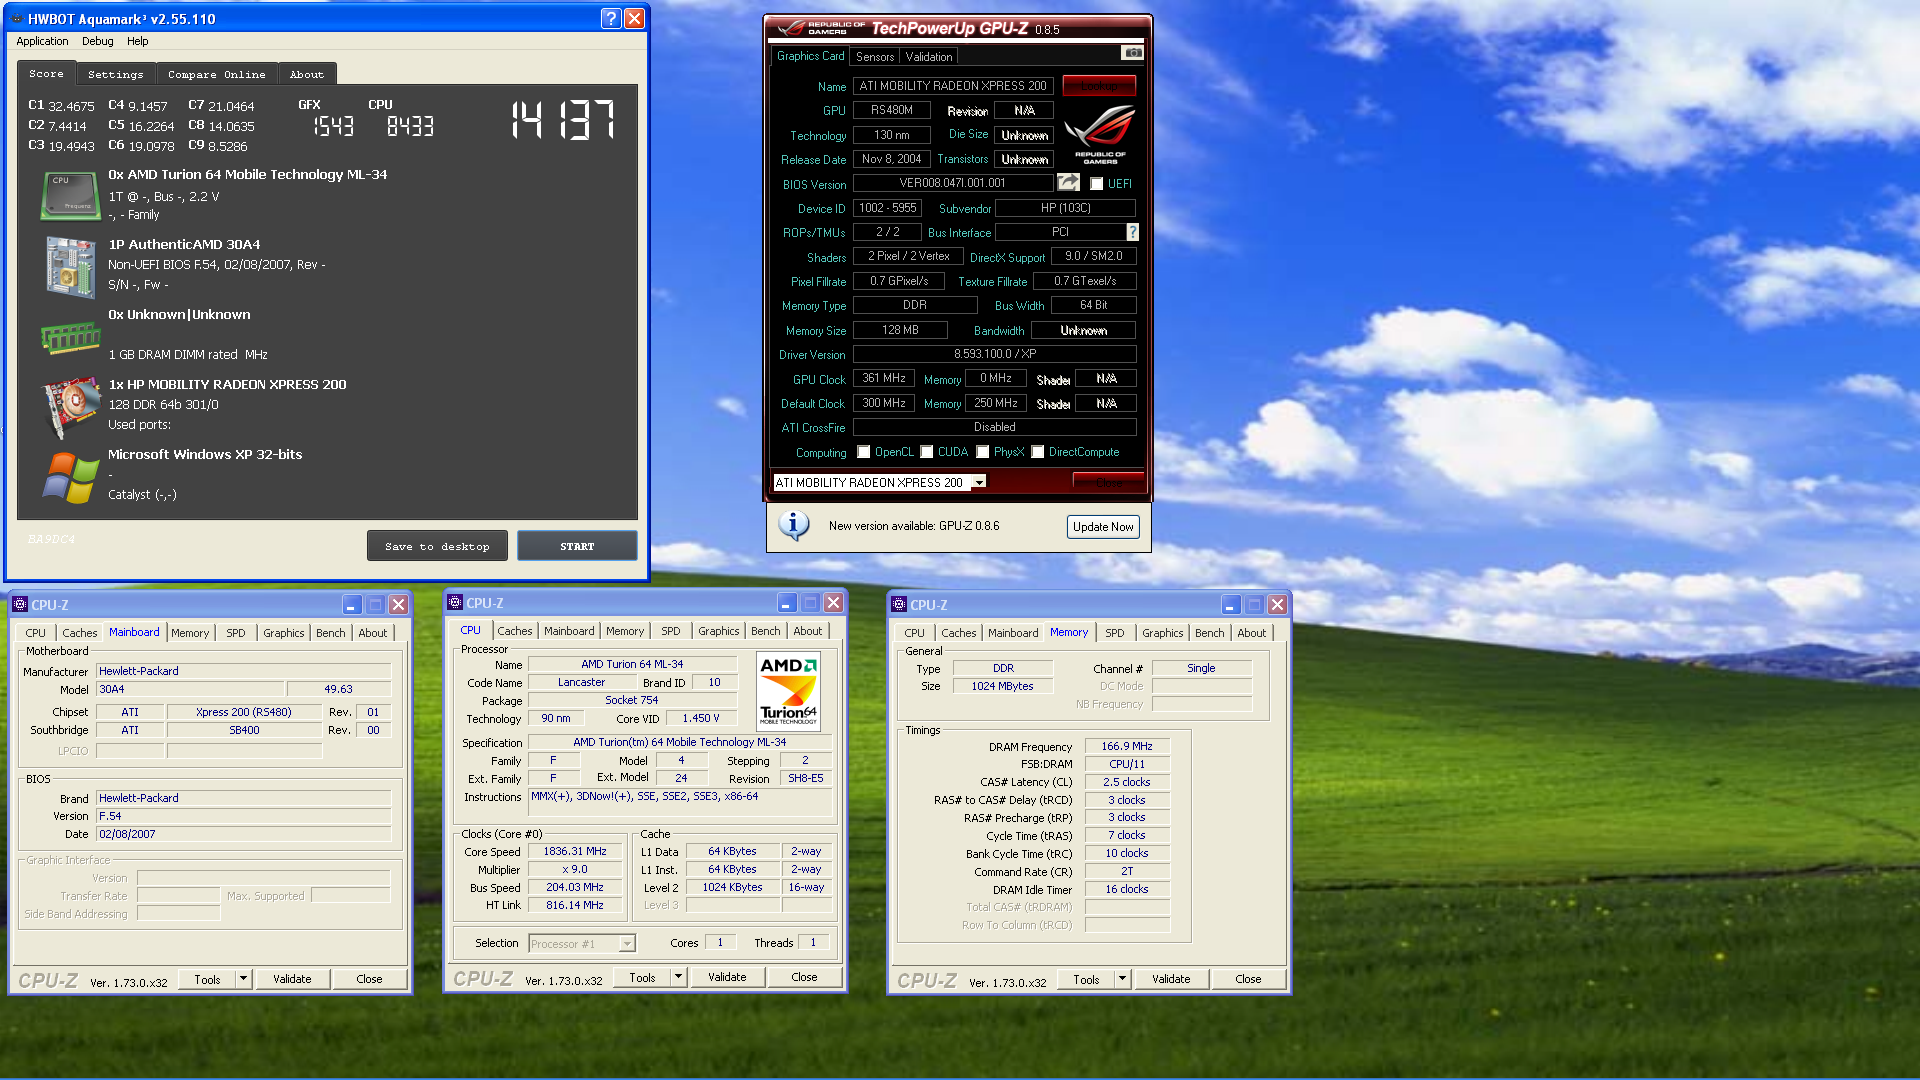Open Graphics tab in CPU-Z Mainboard window
This screenshot has width=1920, height=1080.
(284, 633)
